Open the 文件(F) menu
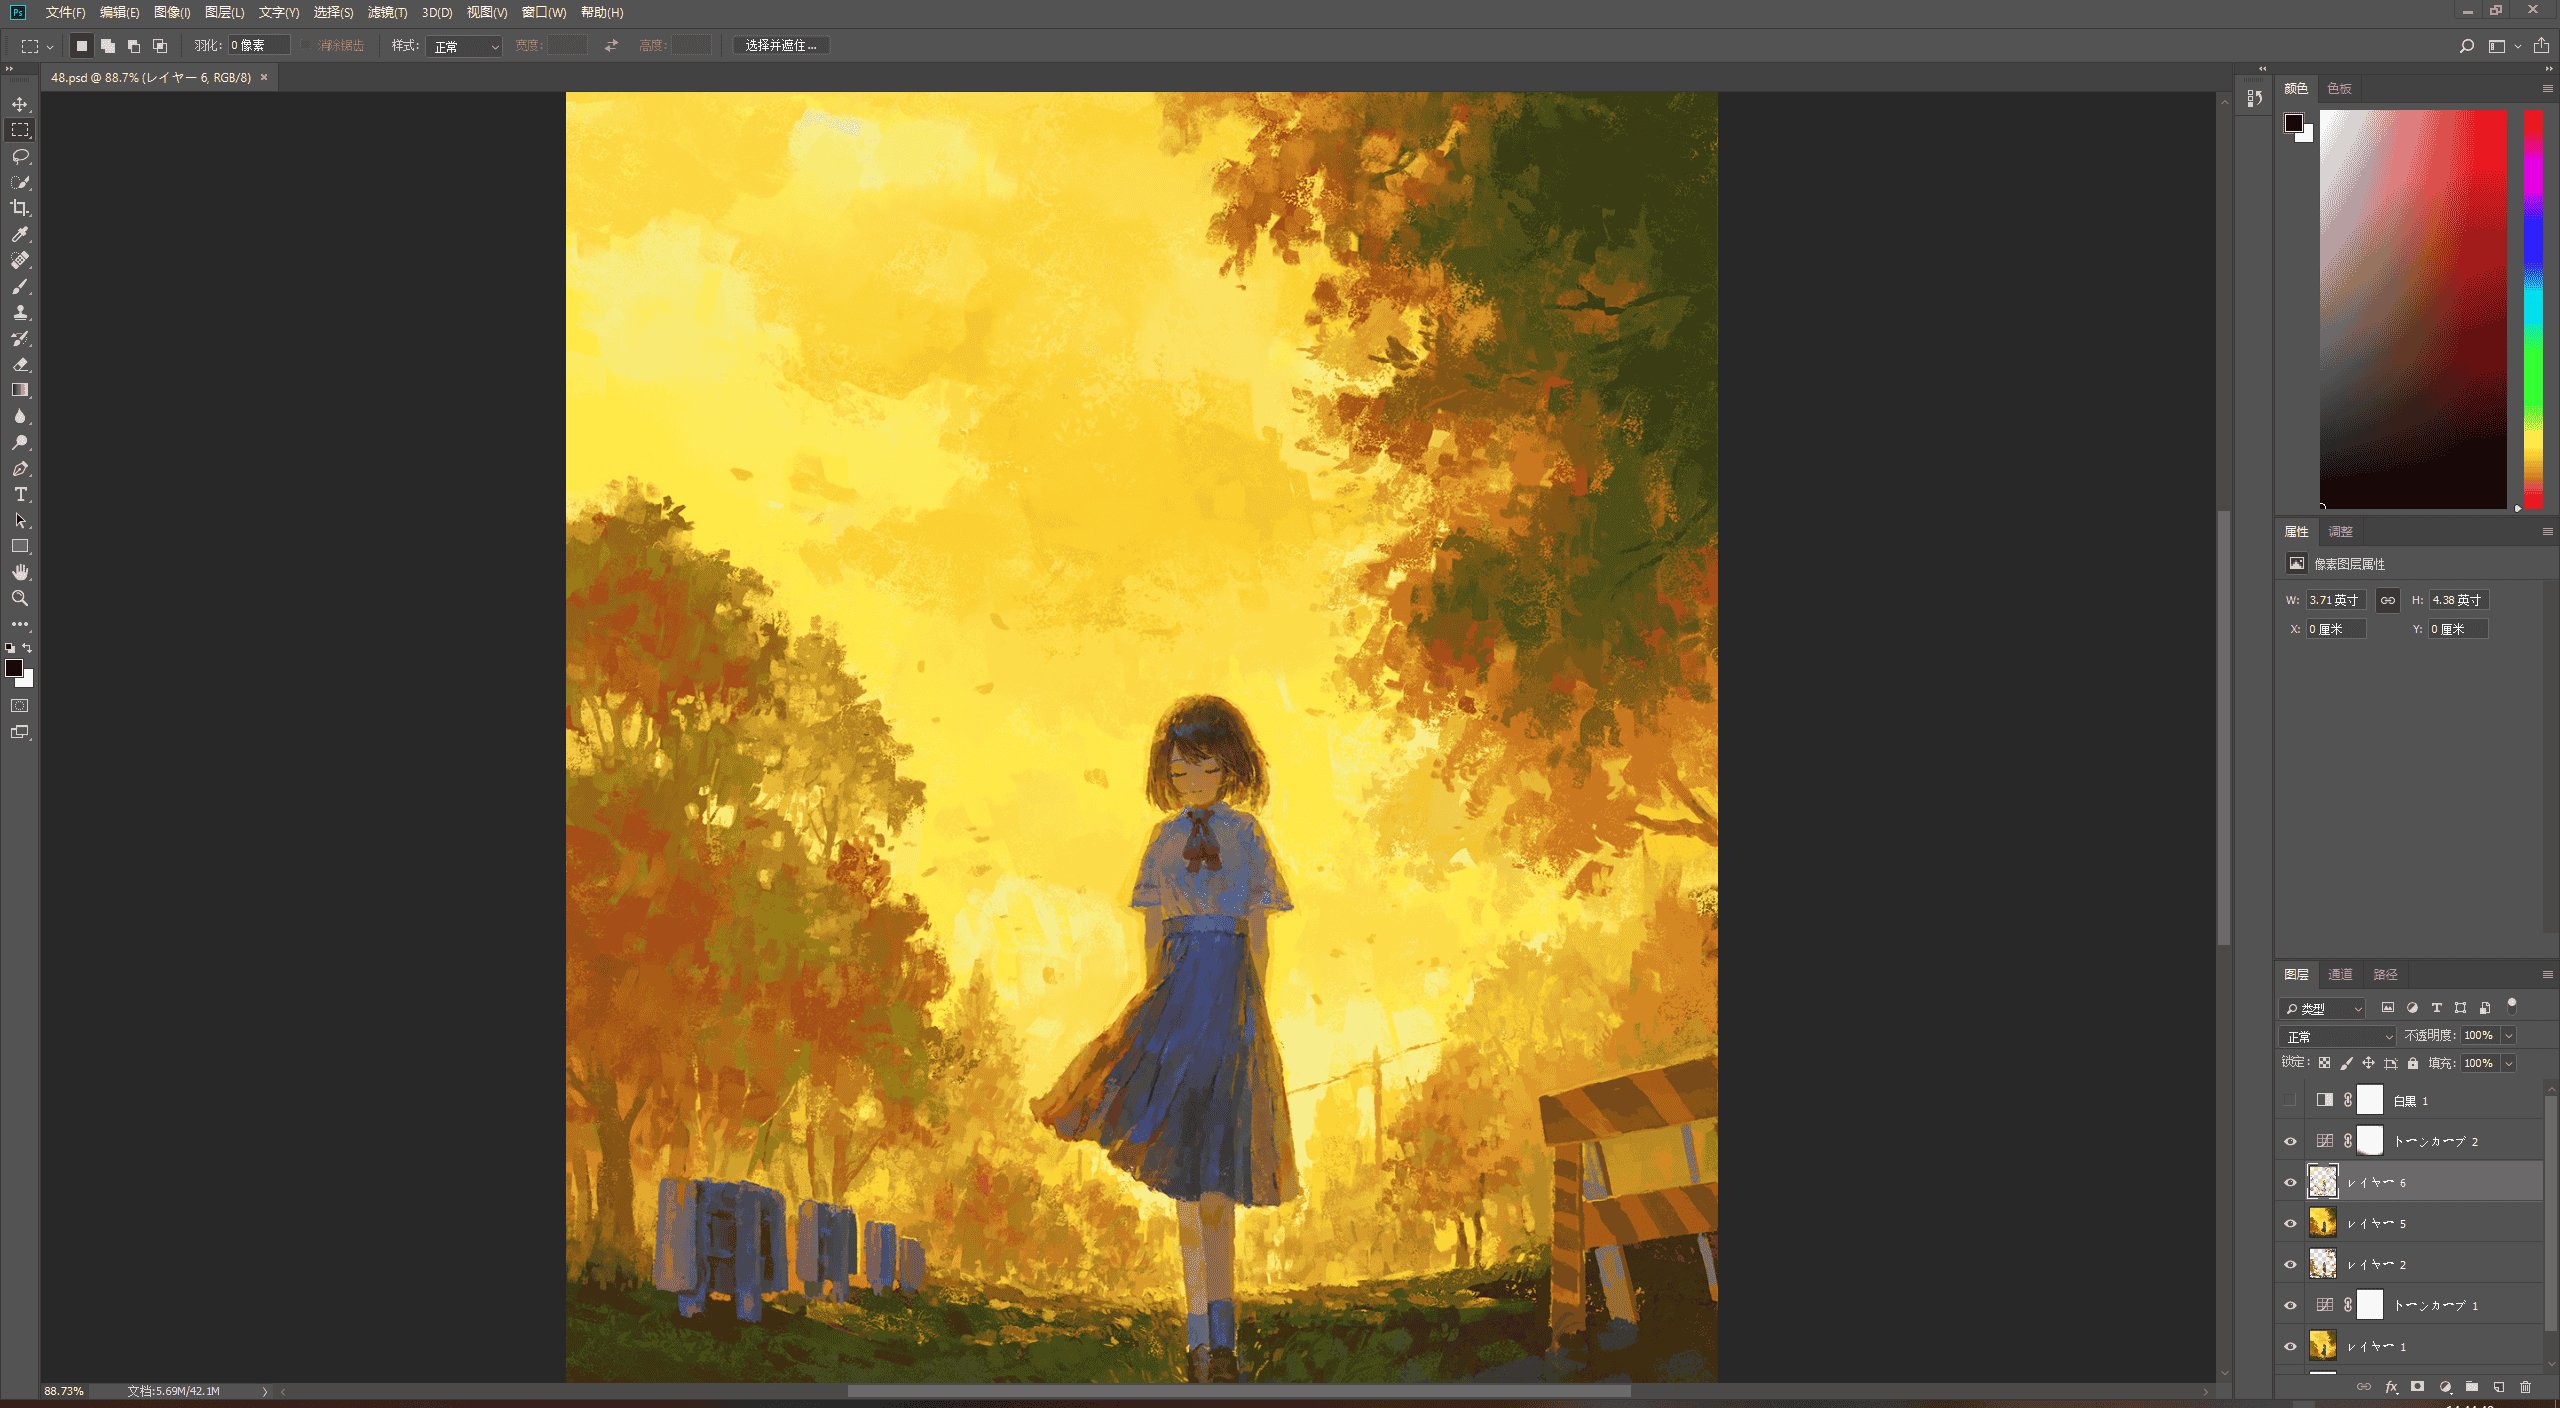Image resolution: width=2560 pixels, height=1408 pixels. coord(65,12)
